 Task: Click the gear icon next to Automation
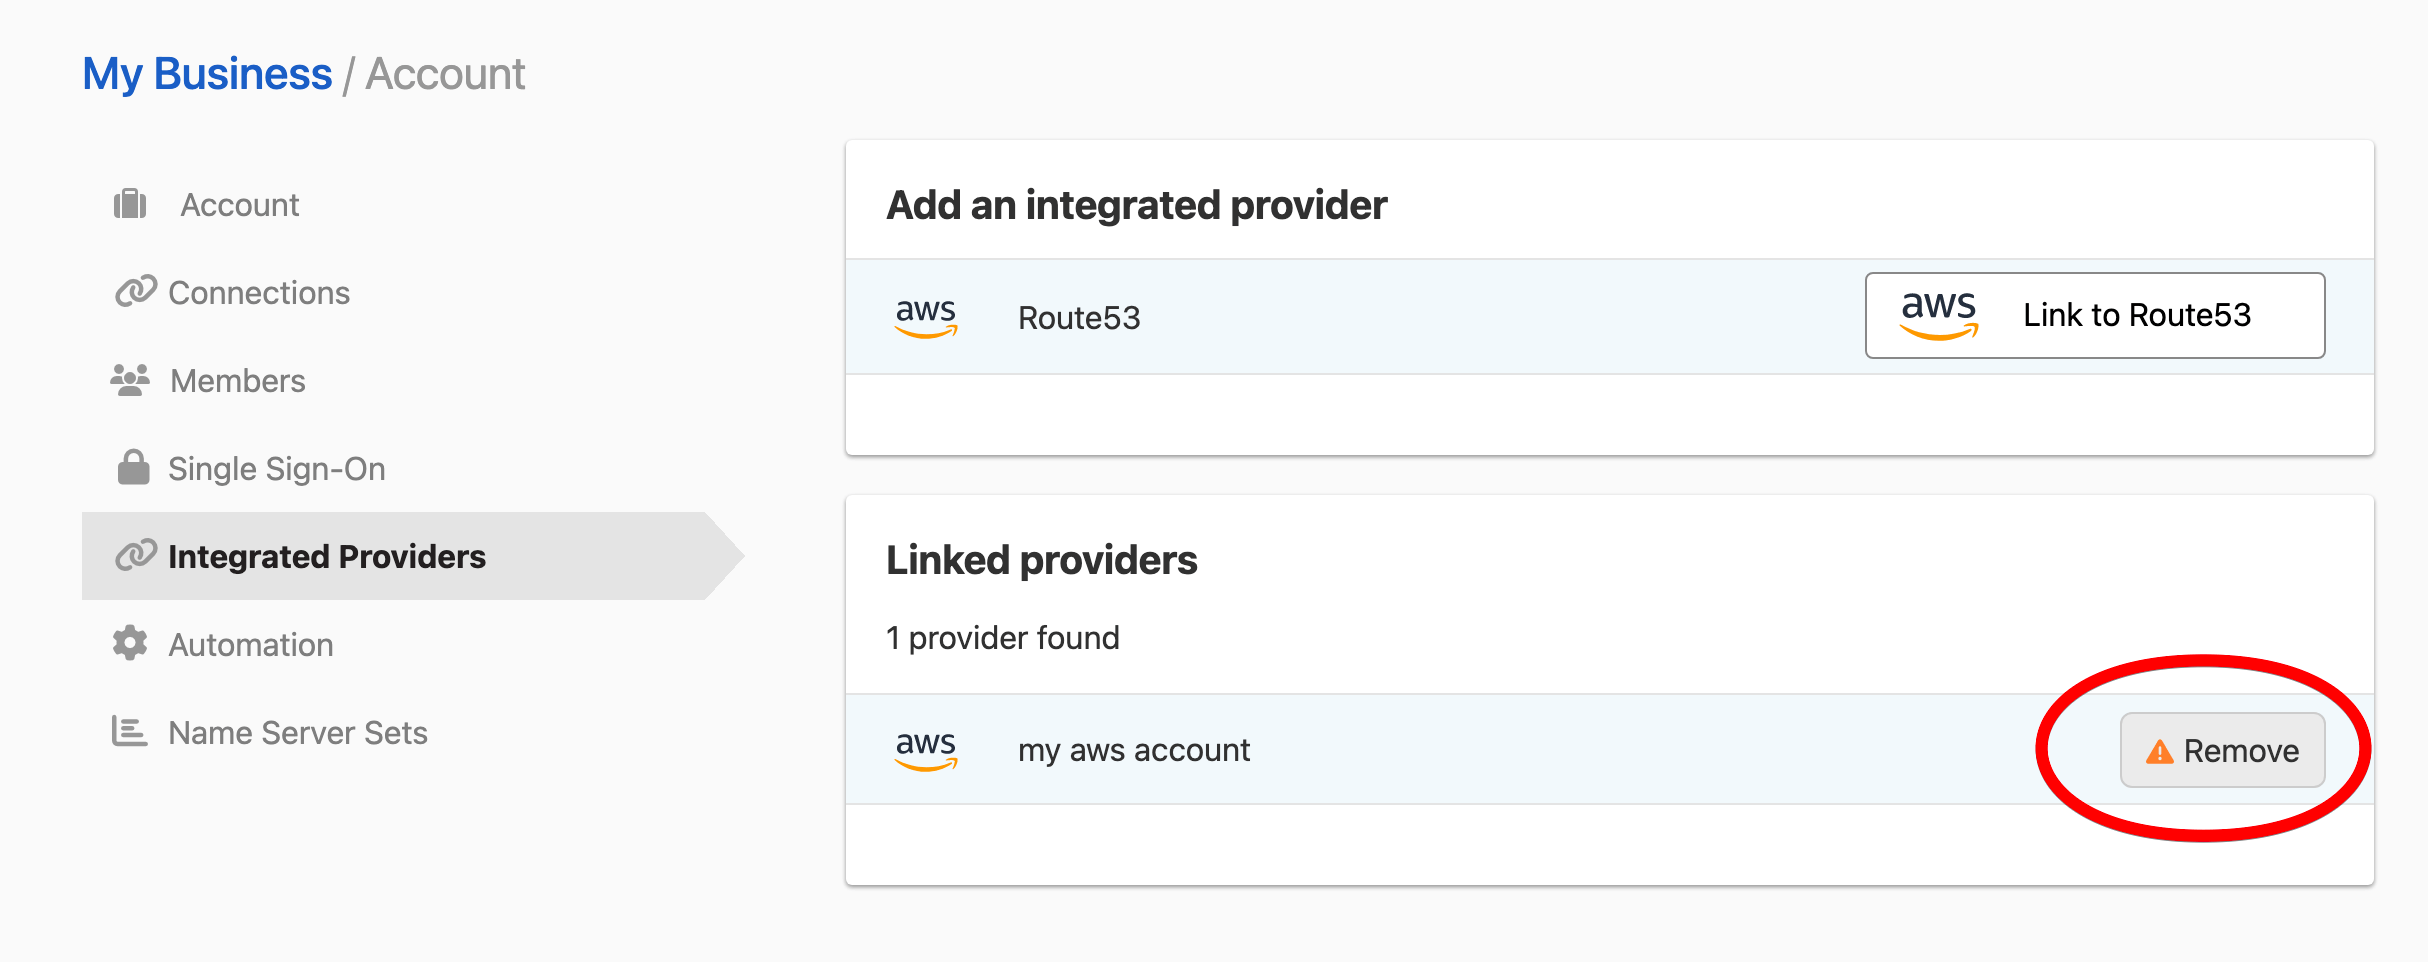click(130, 643)
